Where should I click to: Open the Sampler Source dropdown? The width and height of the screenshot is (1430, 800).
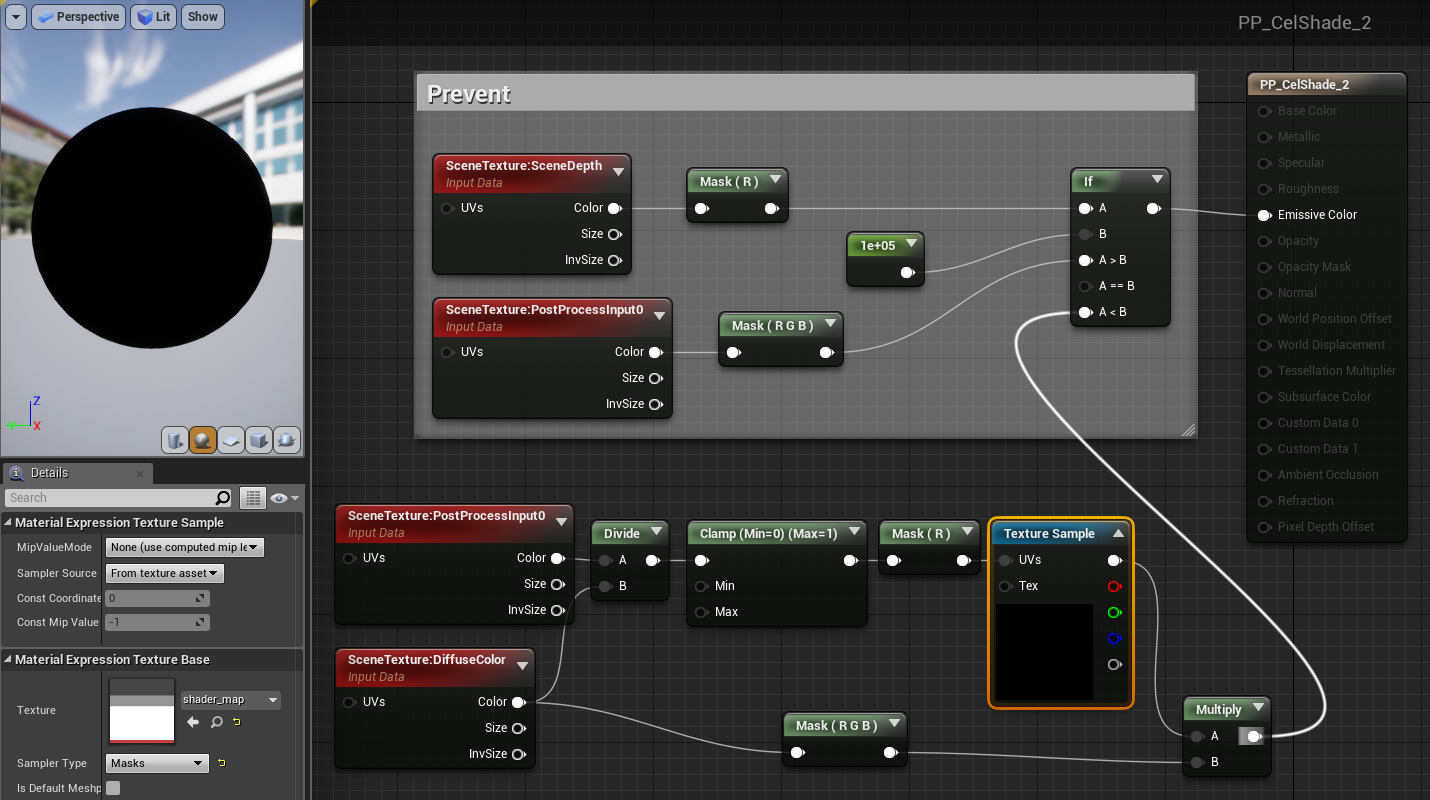164,573
